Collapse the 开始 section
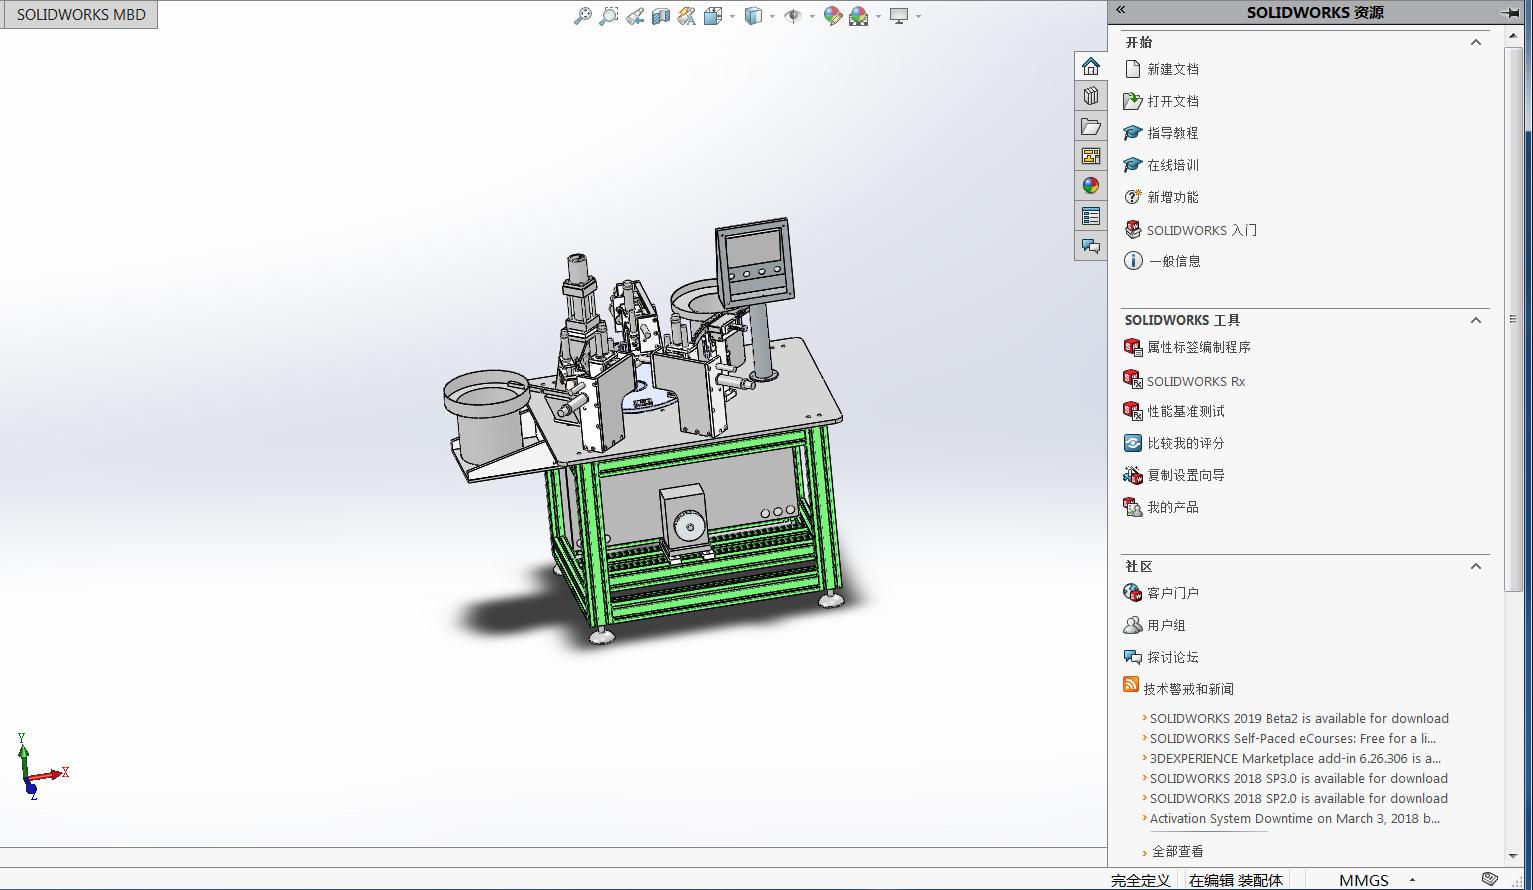Image resolution: width=1533 pixels, height=890 pixels. pos(1476,42)
